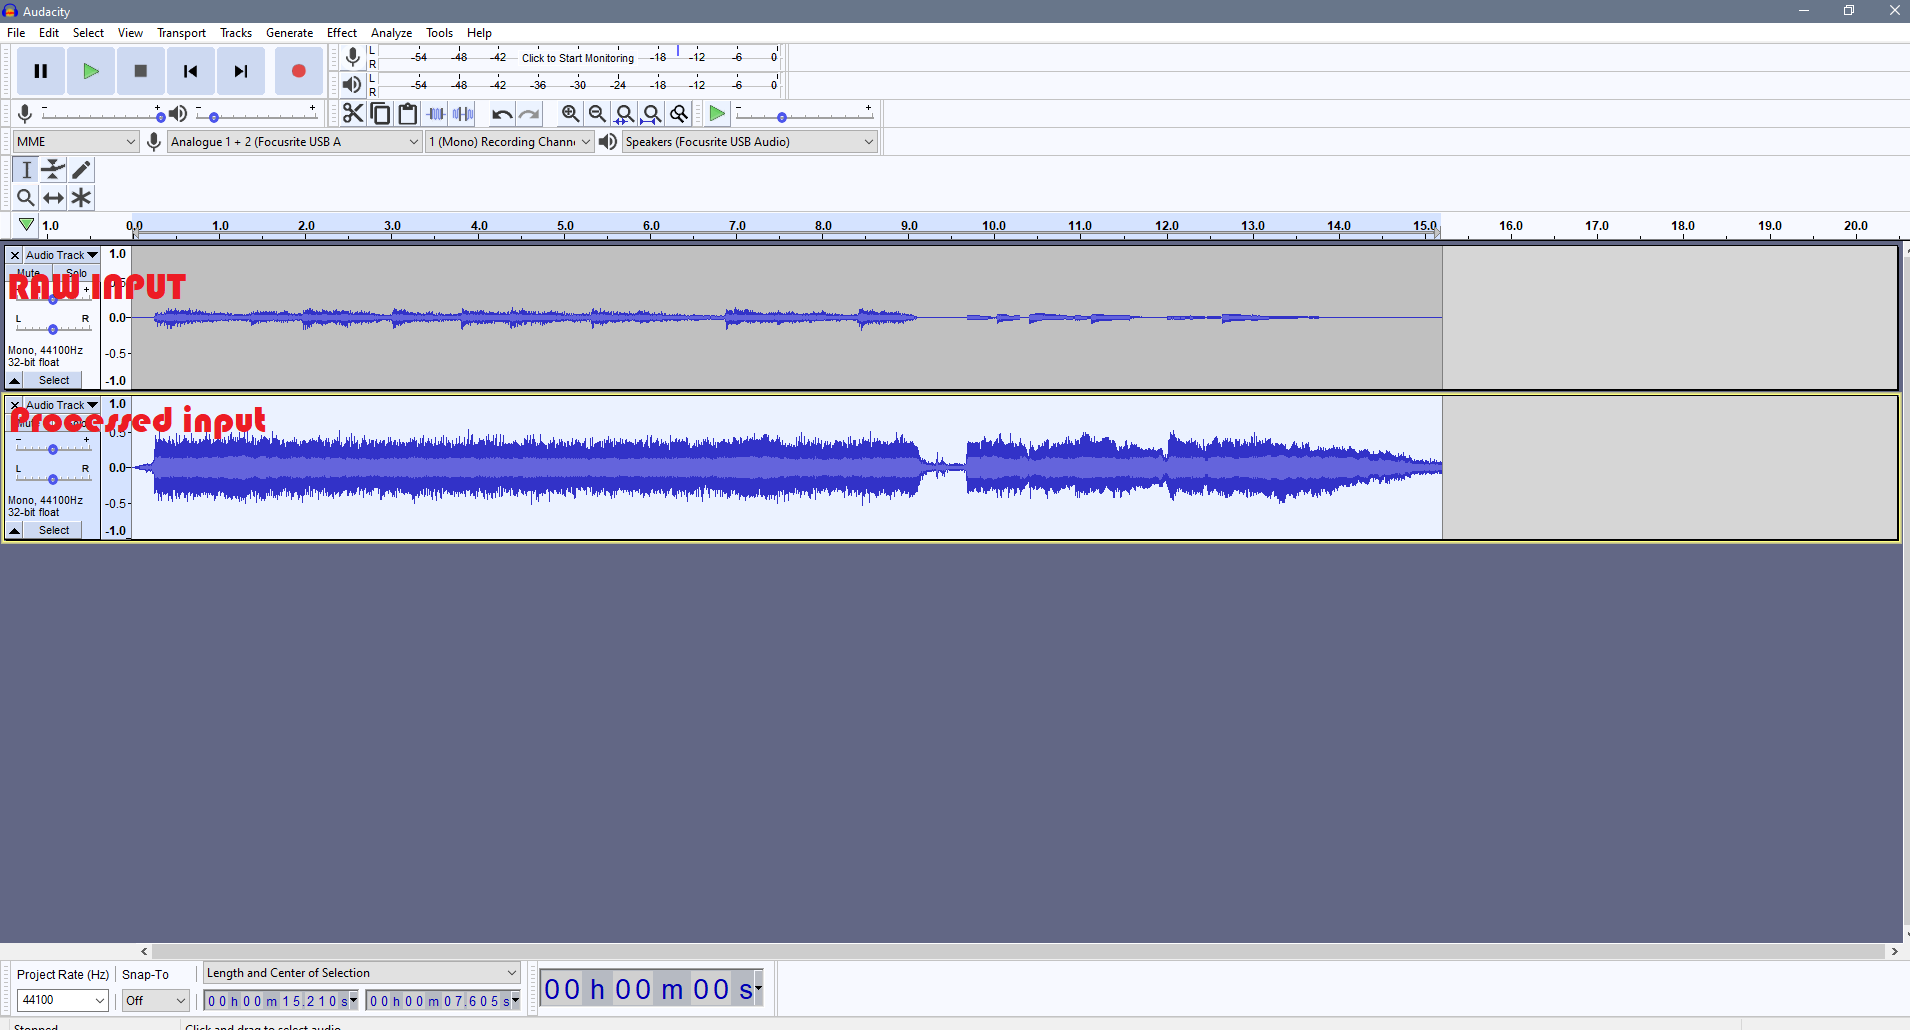Trim audio outside selection icon
The width and height of the screenshot is (1910, 1030).
click(x=435, y=114)
